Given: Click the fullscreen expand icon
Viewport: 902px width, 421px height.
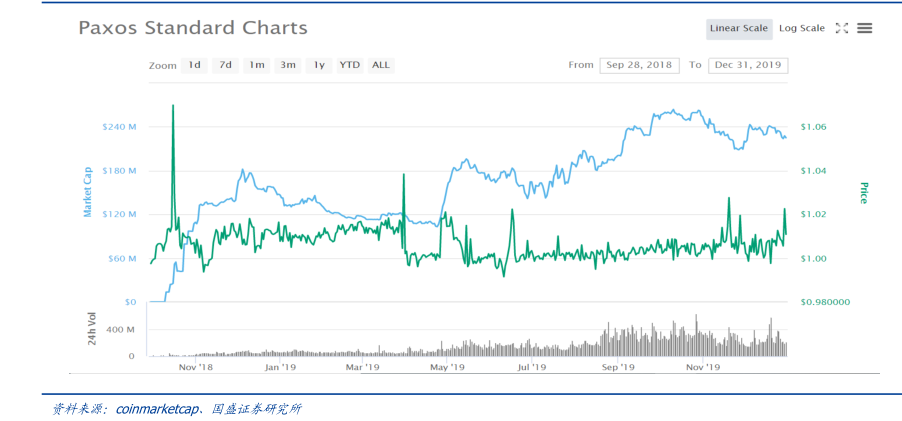Looking at the screenshot, I should pyautogui.click(x=841, y=28).
